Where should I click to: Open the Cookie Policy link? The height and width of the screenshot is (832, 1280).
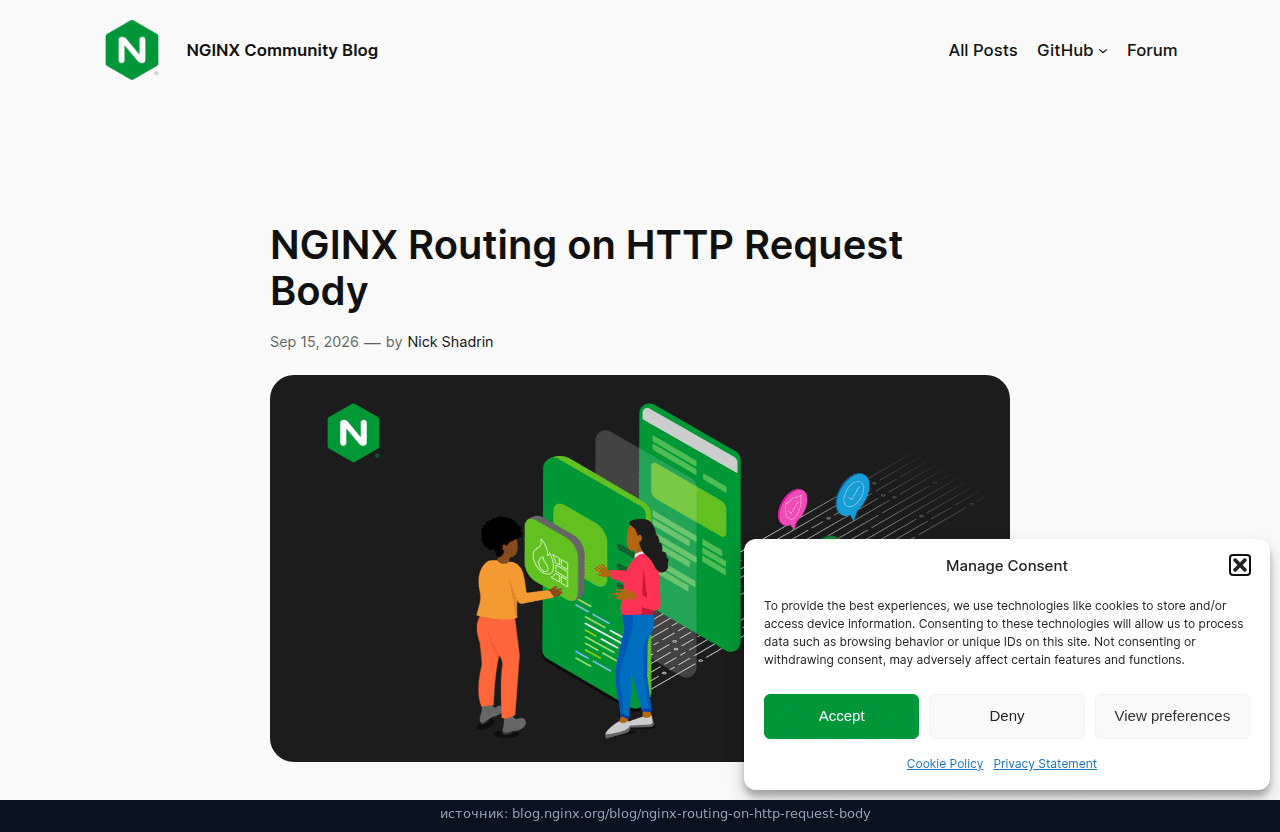click(945, 763)
